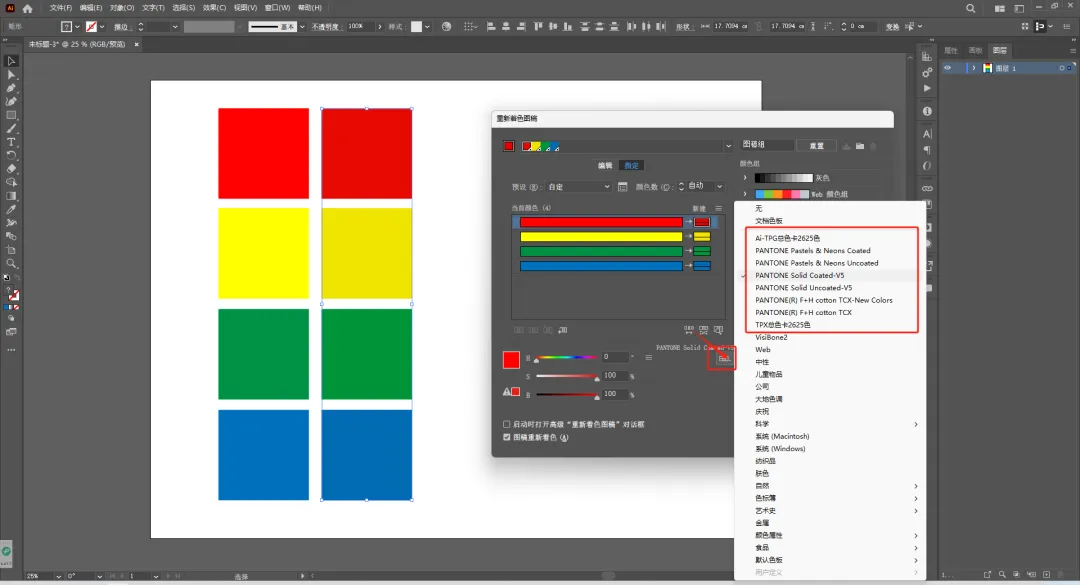Click the horizontal align center icon
The height and width of the screenshot is (585, 1080).
coord(506,26)
